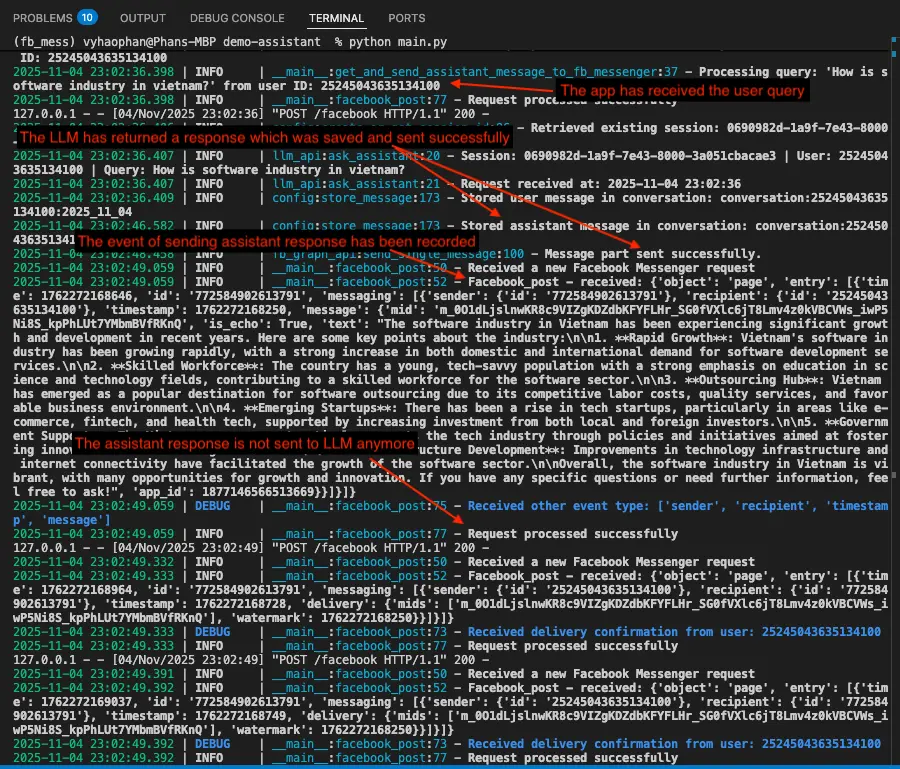Switch to the PROBLEMS tab
Viewport: 900px width, 769px height.
pos(45,17)
